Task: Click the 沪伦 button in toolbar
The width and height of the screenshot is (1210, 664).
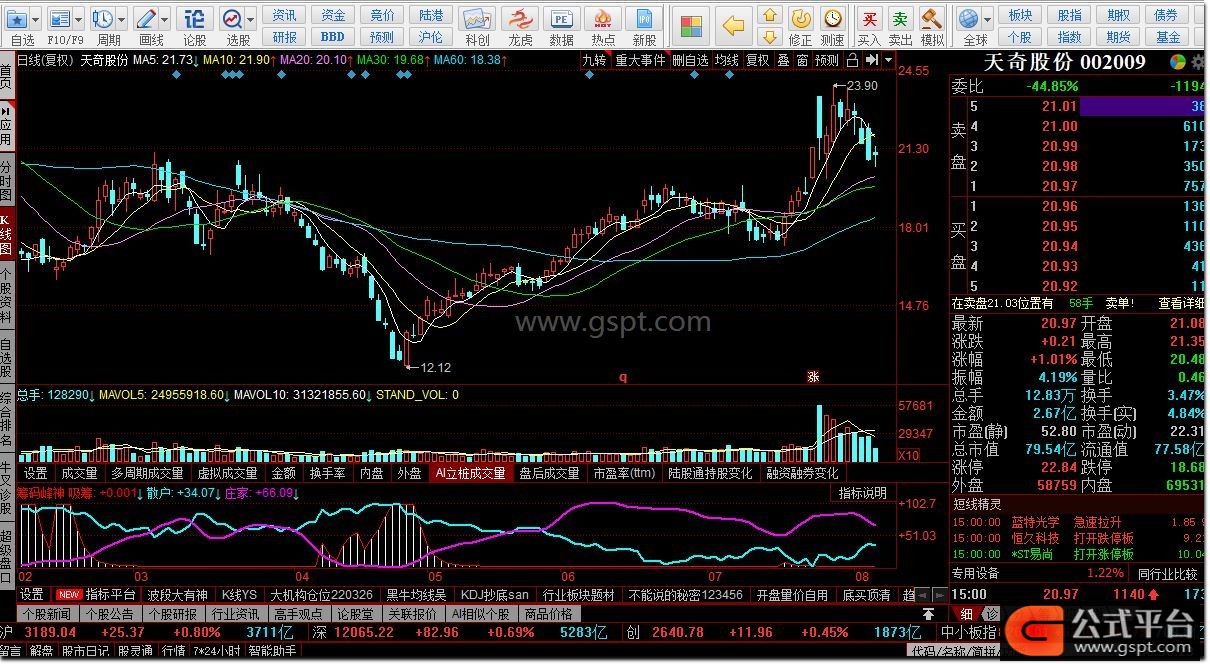Action: tap(431, 37)
